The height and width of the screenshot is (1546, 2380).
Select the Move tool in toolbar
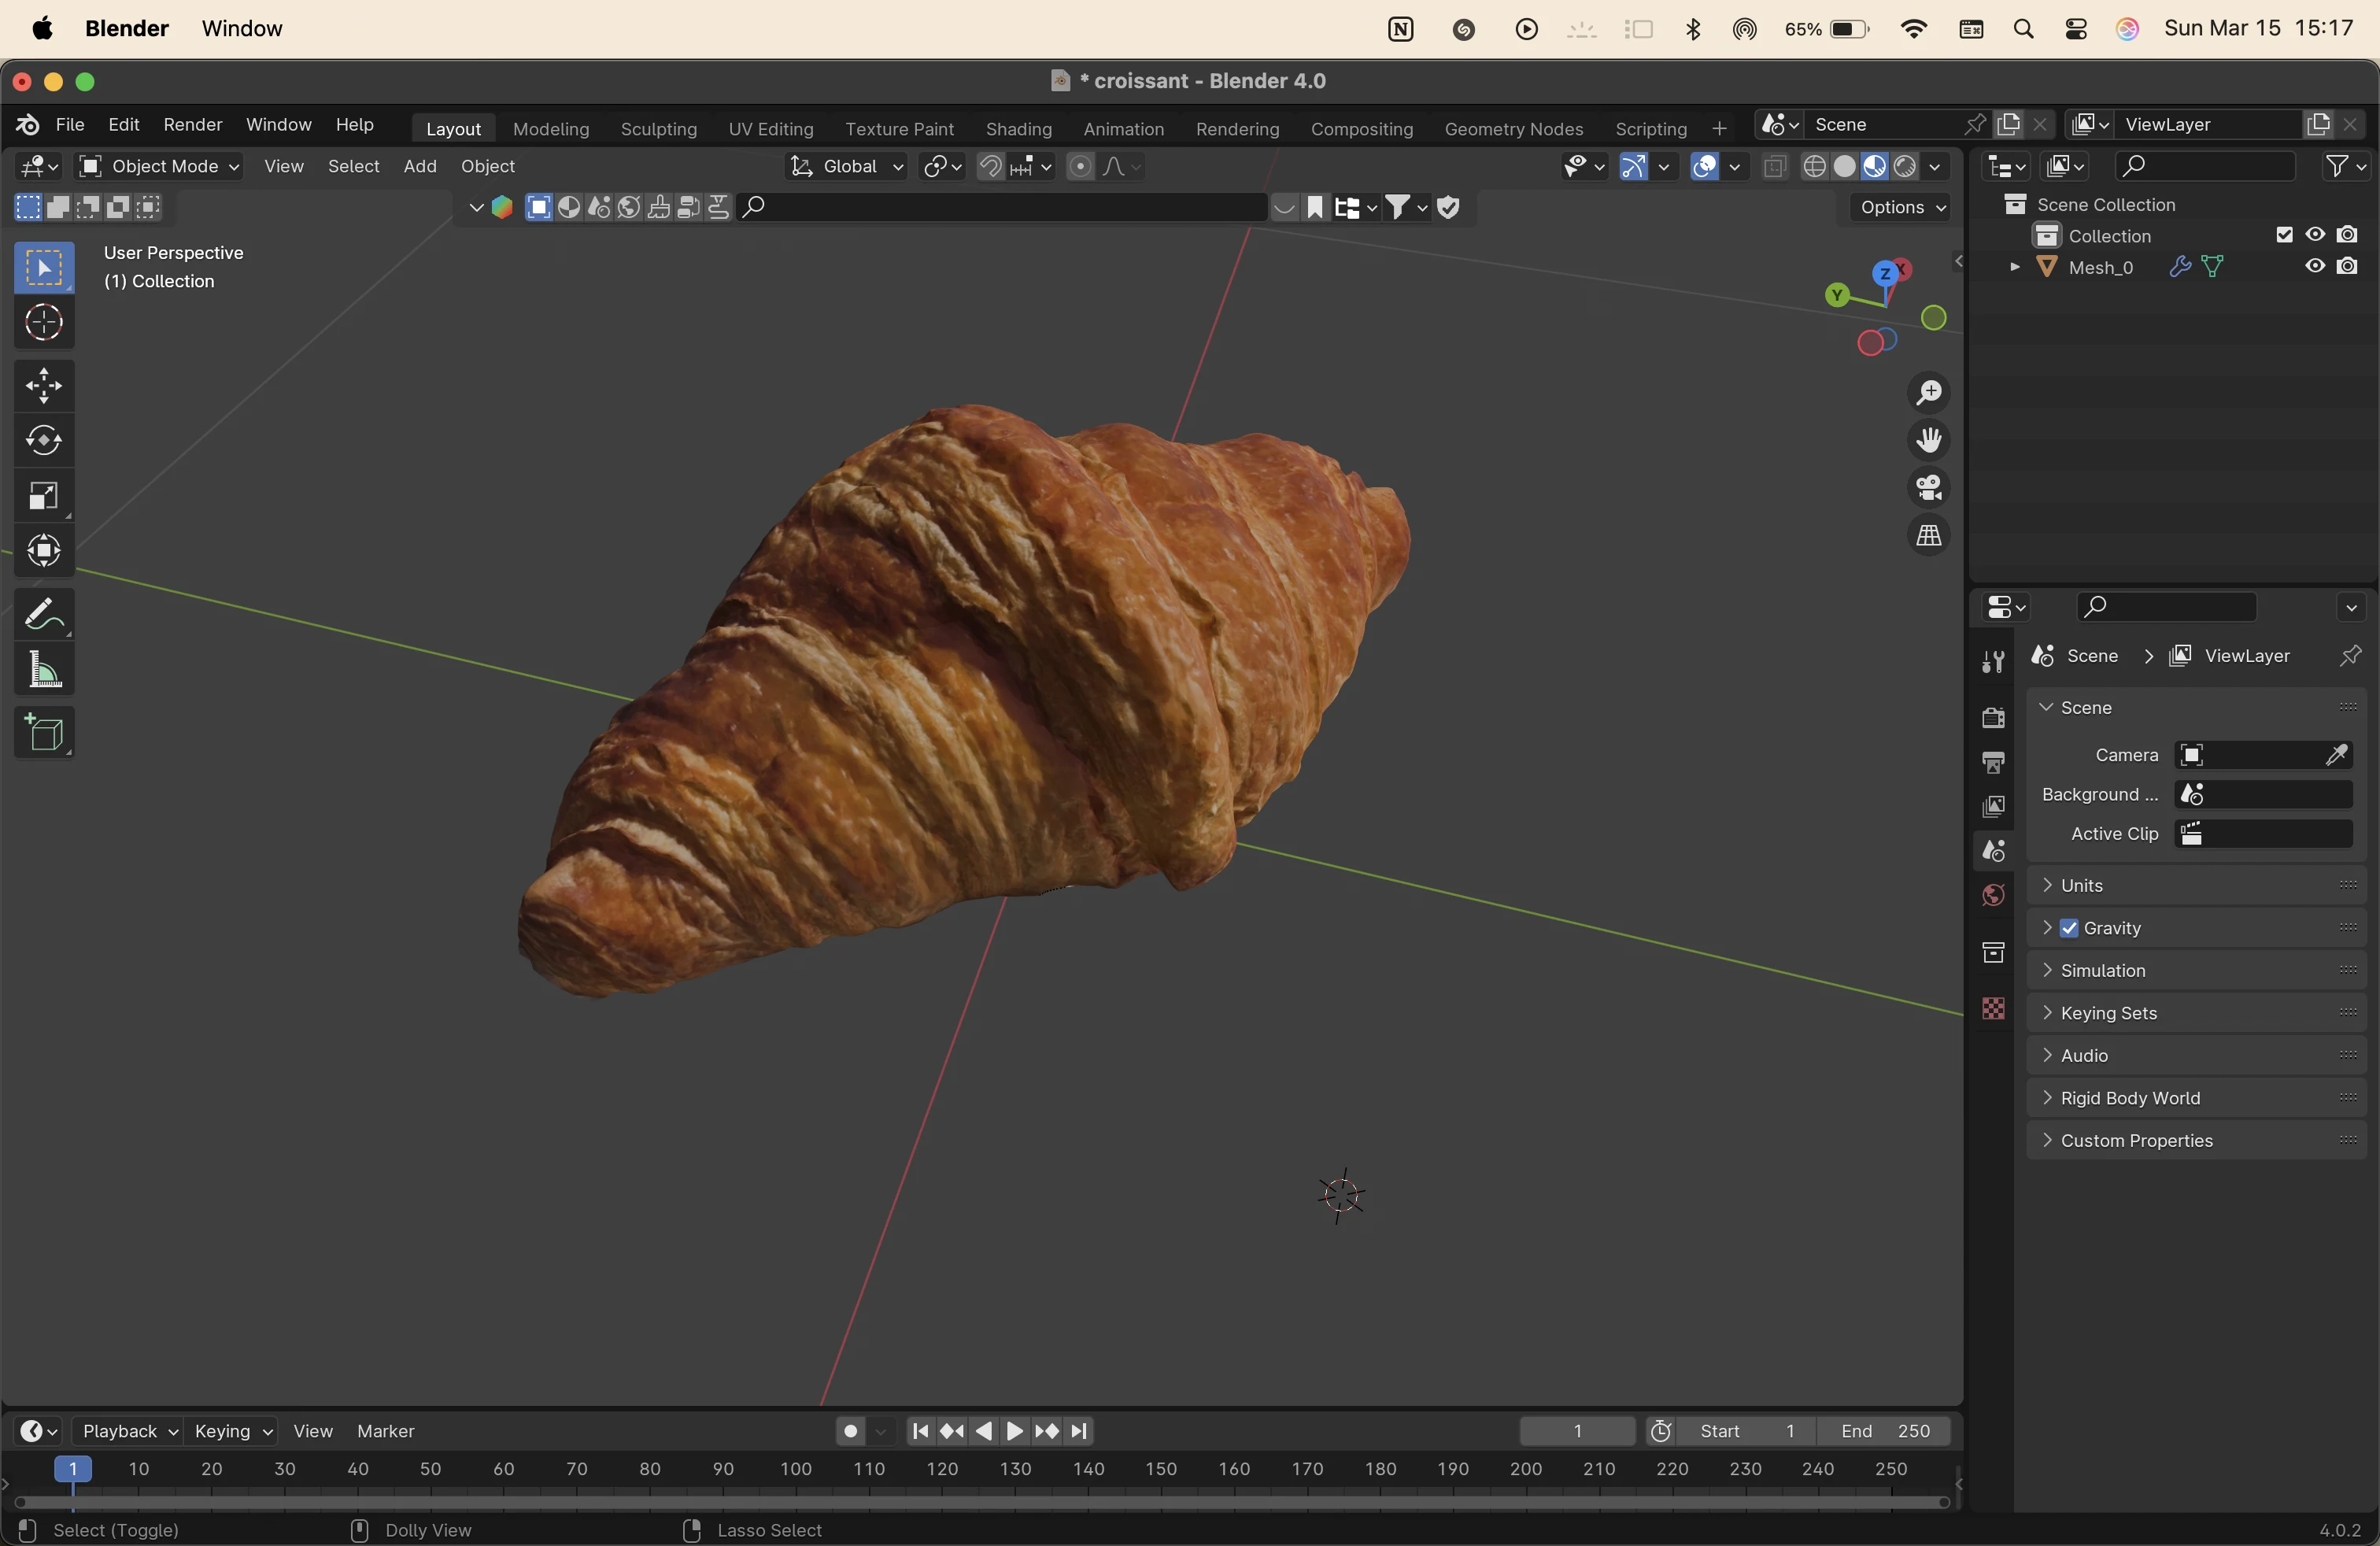44,386
